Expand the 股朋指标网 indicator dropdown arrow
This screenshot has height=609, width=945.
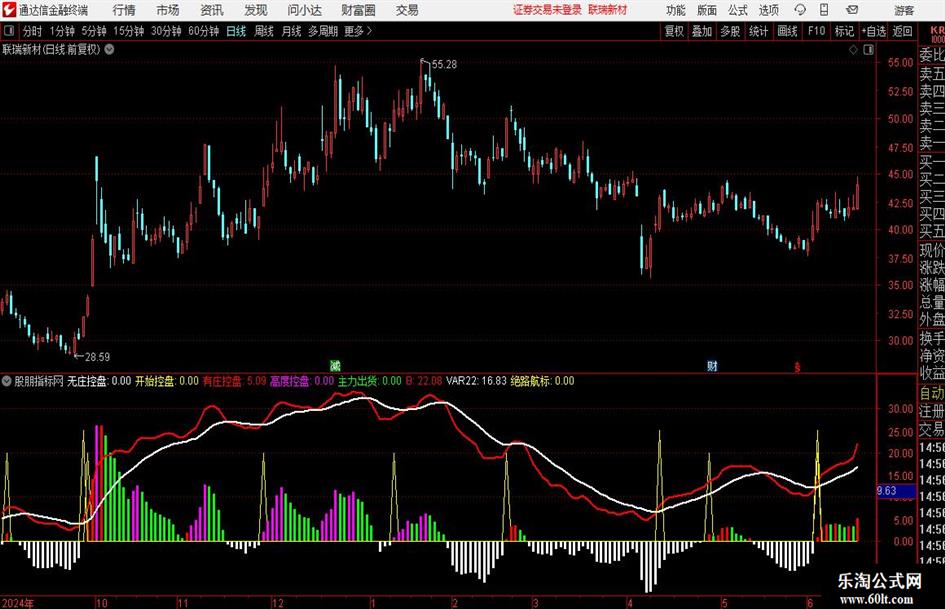pos(7,381)
